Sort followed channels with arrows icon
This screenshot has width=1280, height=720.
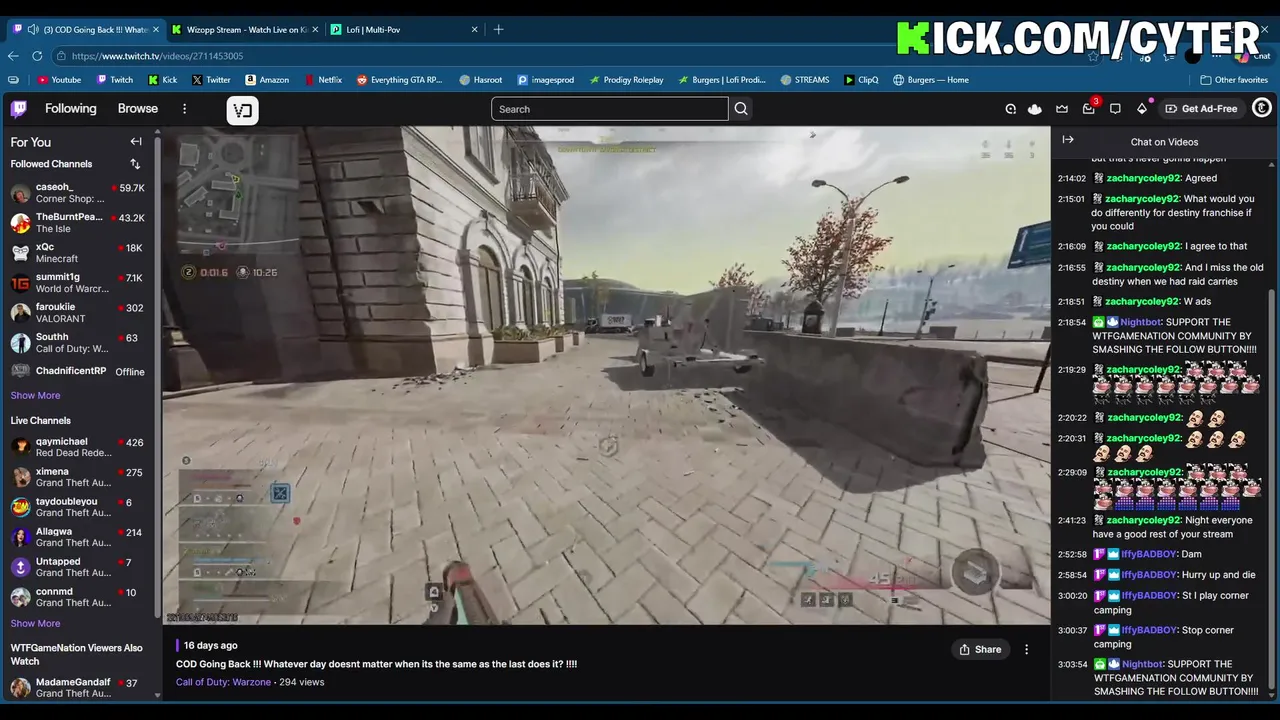[135, 164]
